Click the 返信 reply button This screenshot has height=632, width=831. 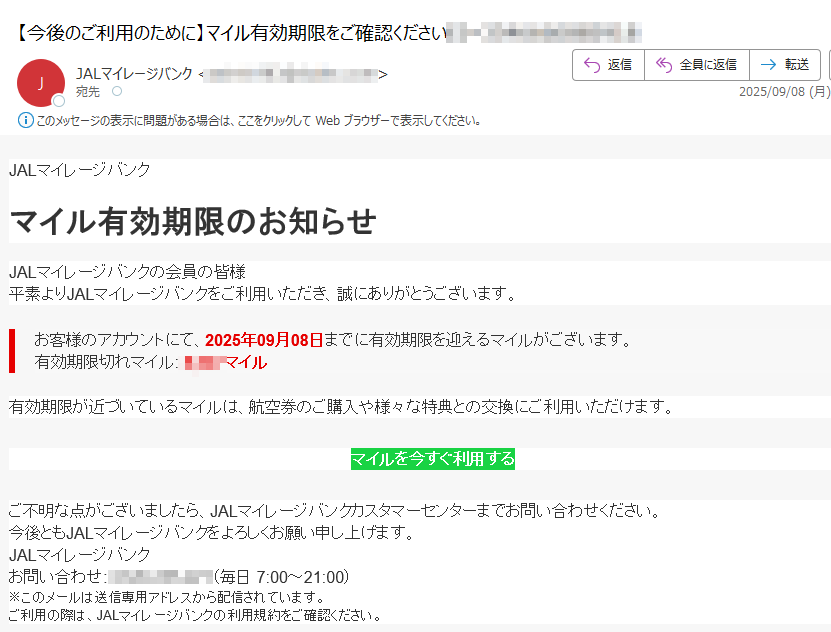pos(608,65)
